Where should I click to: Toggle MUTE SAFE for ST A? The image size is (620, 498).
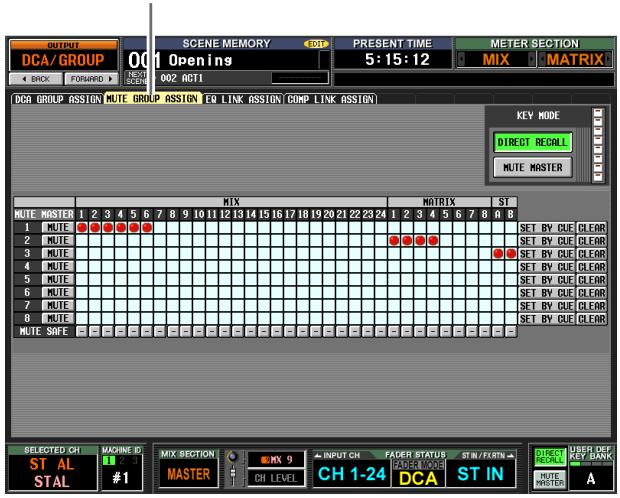click(498, 331)
